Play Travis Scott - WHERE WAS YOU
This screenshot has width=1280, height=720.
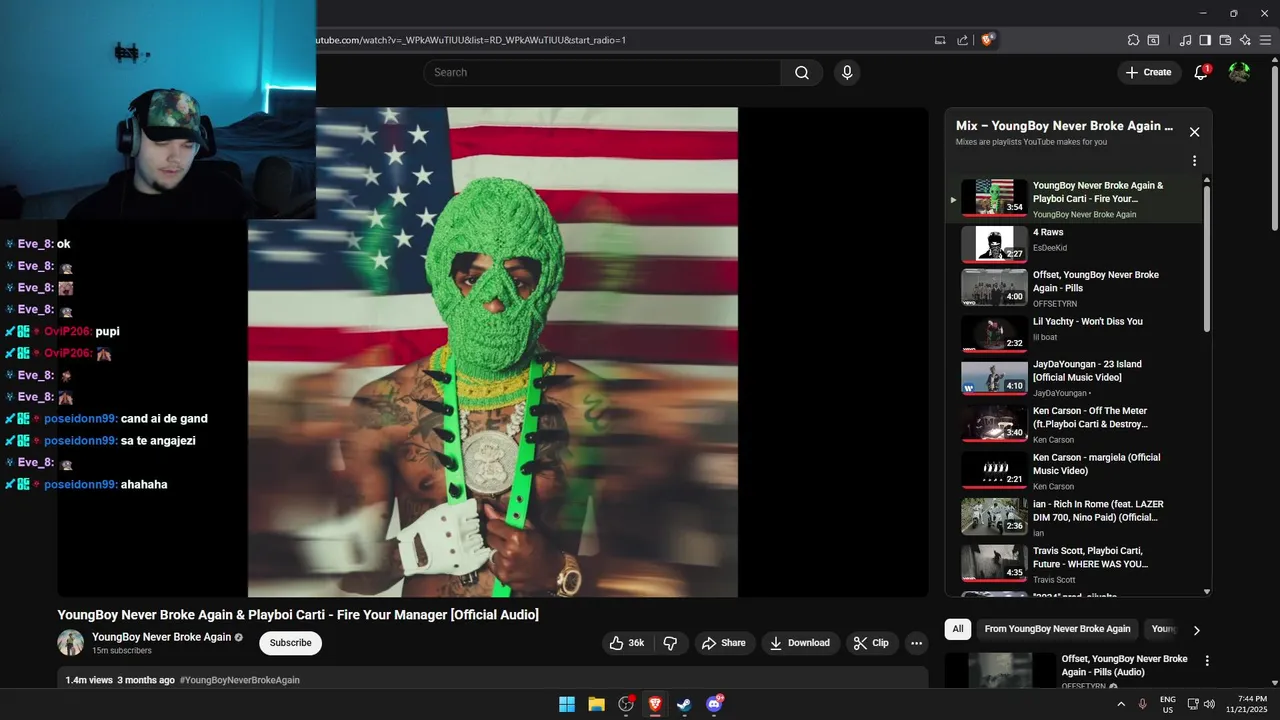point(1075,565)
